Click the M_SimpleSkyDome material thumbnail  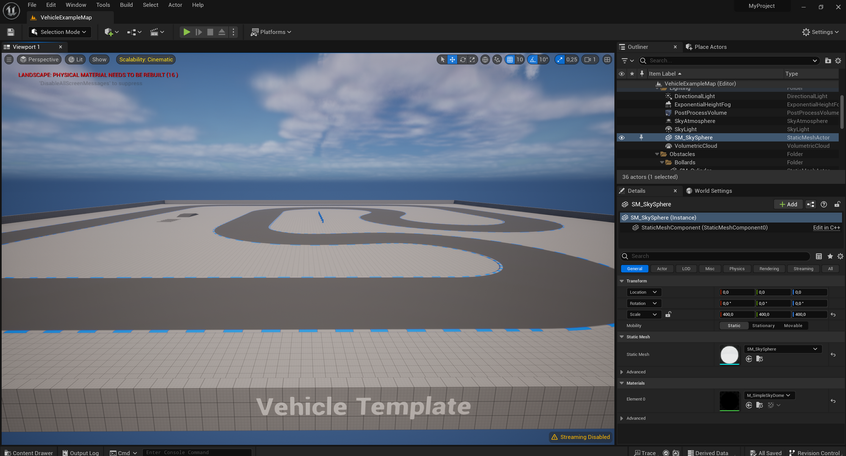[729, 400]
